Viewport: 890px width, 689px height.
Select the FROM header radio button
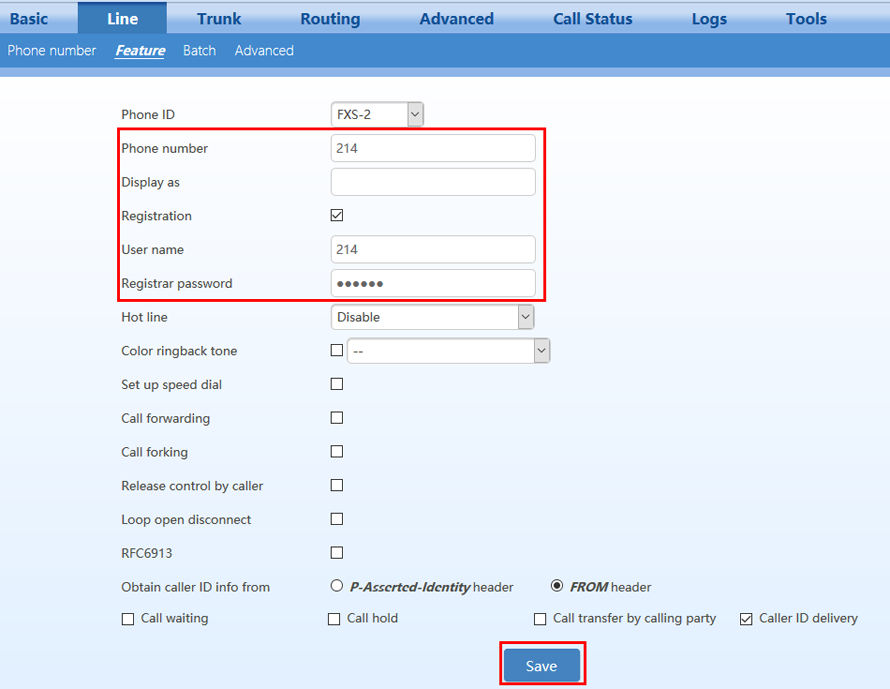[x=557, y=587]
